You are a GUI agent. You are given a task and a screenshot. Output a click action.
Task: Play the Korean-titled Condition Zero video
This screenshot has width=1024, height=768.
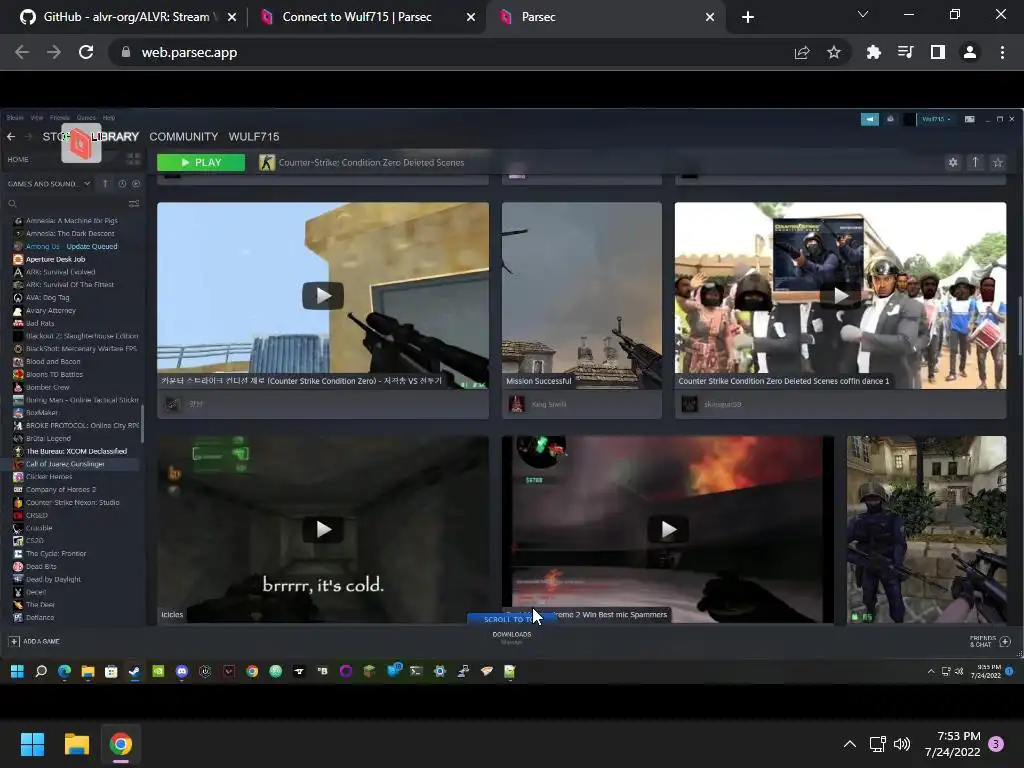[323, 296]
